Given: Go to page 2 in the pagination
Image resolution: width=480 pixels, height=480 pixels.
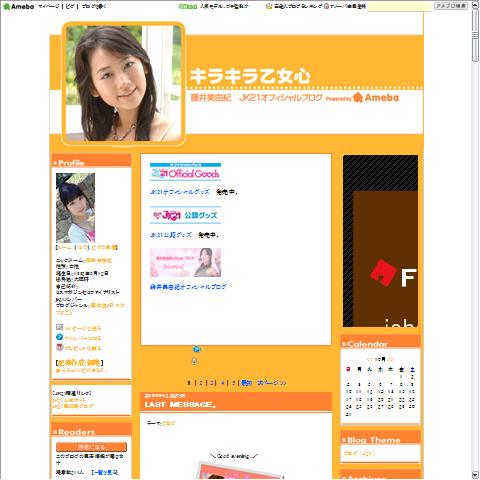Looking at the screenshot, I should pyautogui.click(x=201, y=383).
